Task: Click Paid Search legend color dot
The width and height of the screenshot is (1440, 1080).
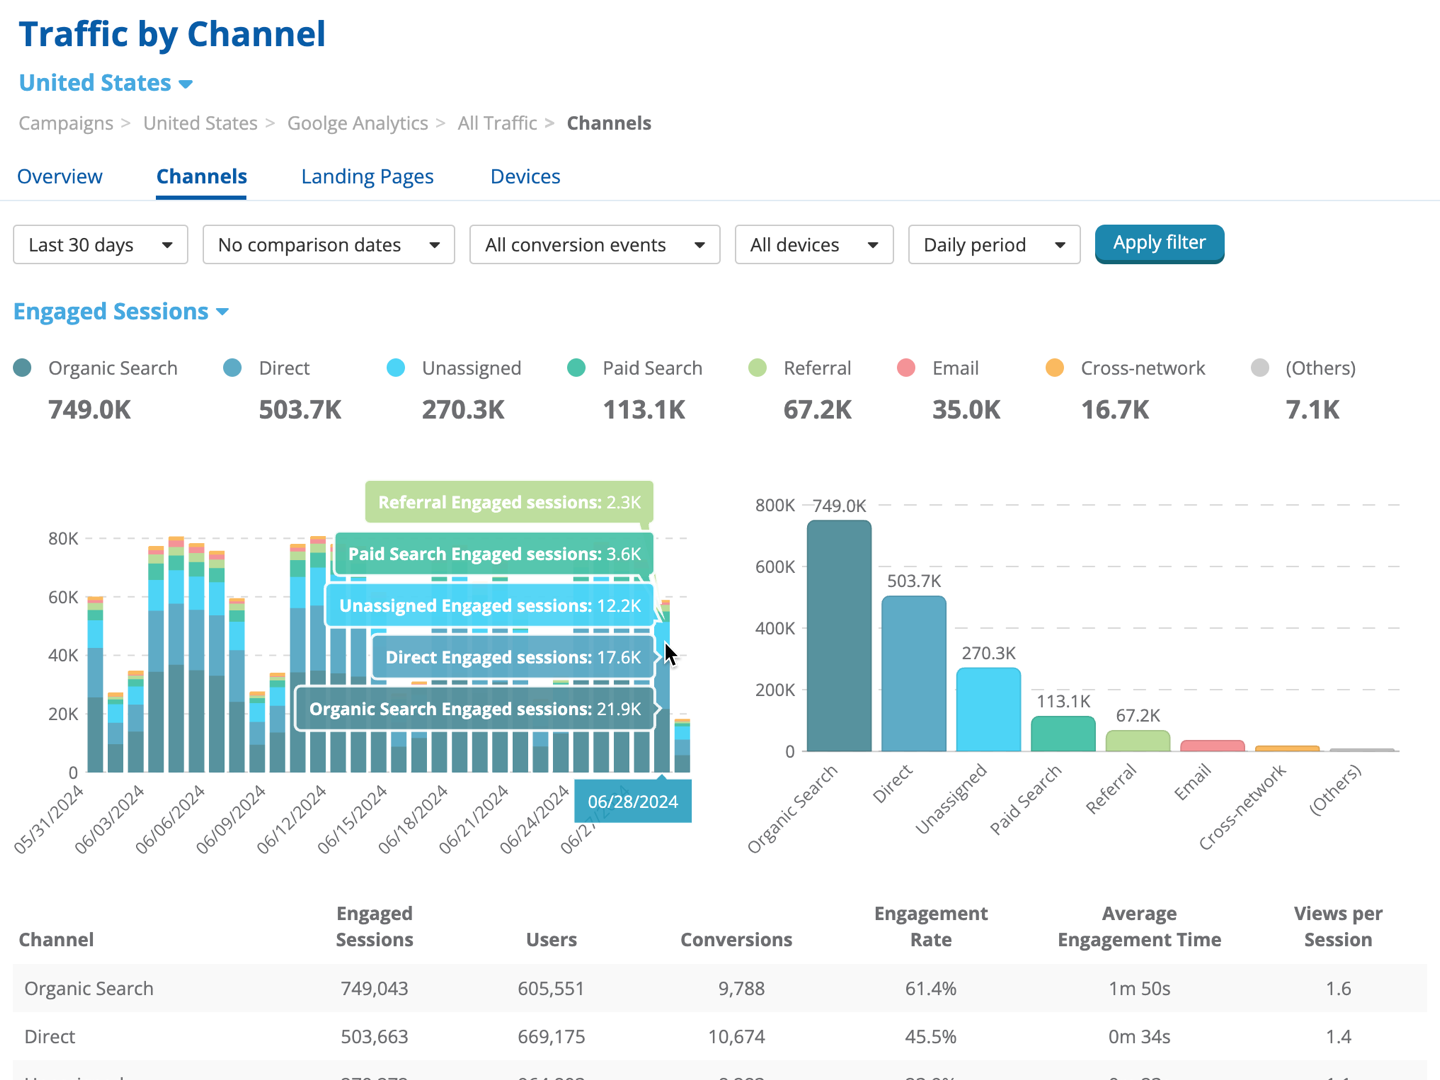Action: pyautogui.click(x=576, y=368)
